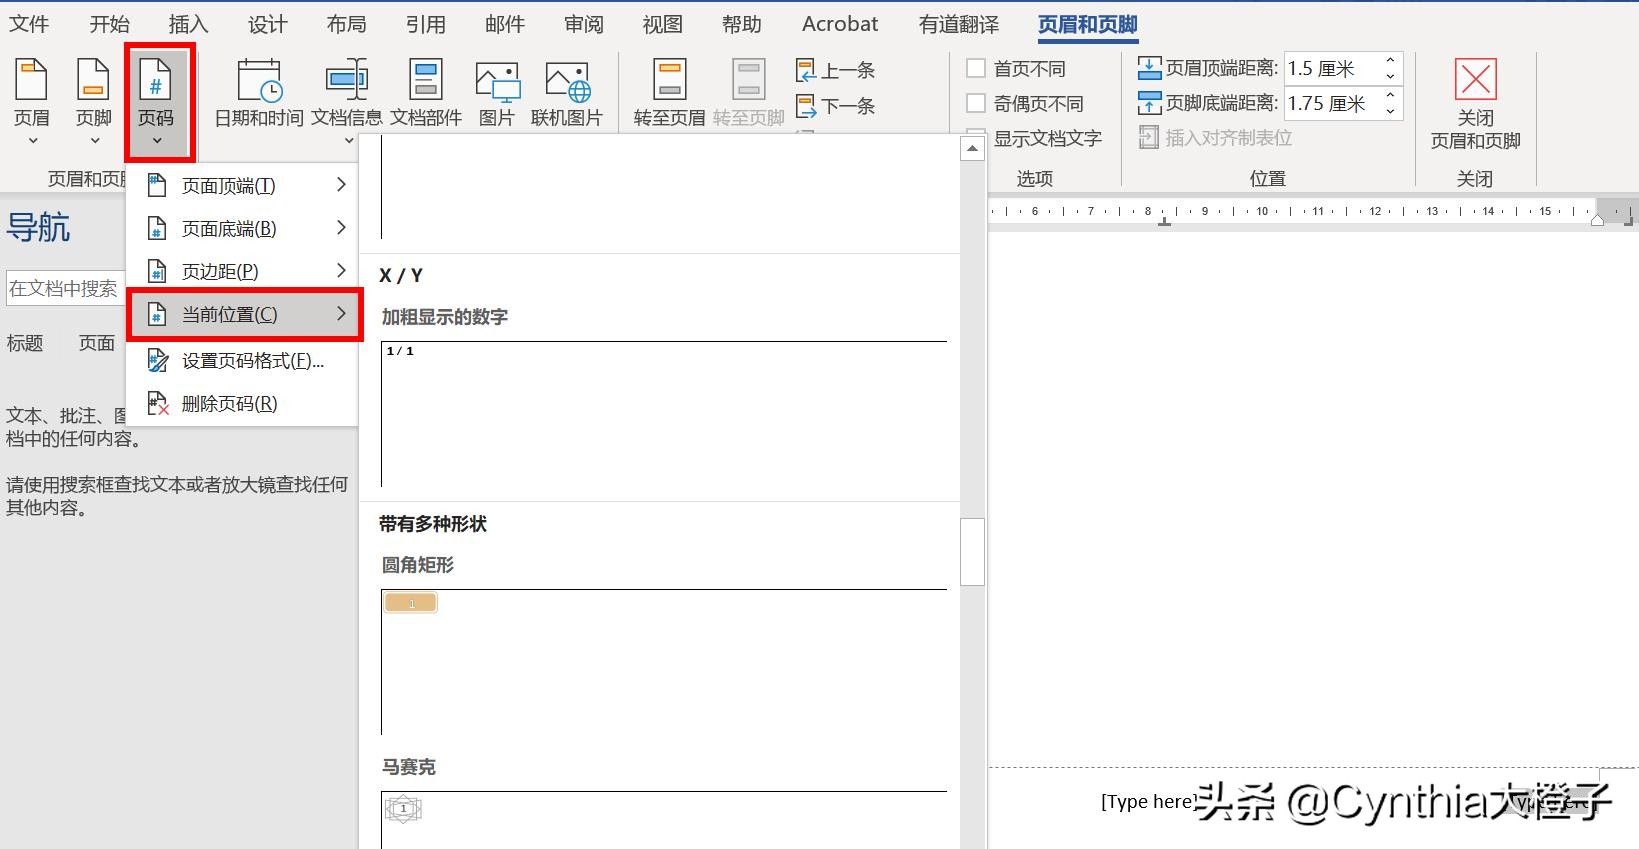
Task: Toggle the 奇偶页不同 checkbox
Action: [x=976, y=103]
